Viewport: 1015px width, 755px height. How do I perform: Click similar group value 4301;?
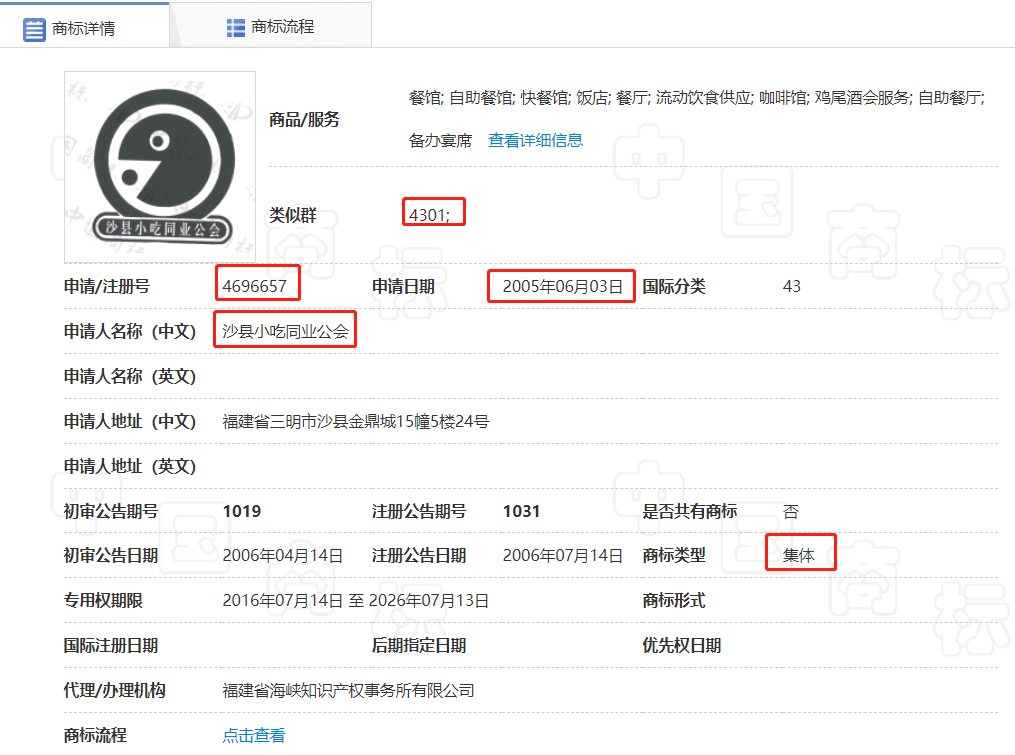pyautogui.click(x=429, y=215)
